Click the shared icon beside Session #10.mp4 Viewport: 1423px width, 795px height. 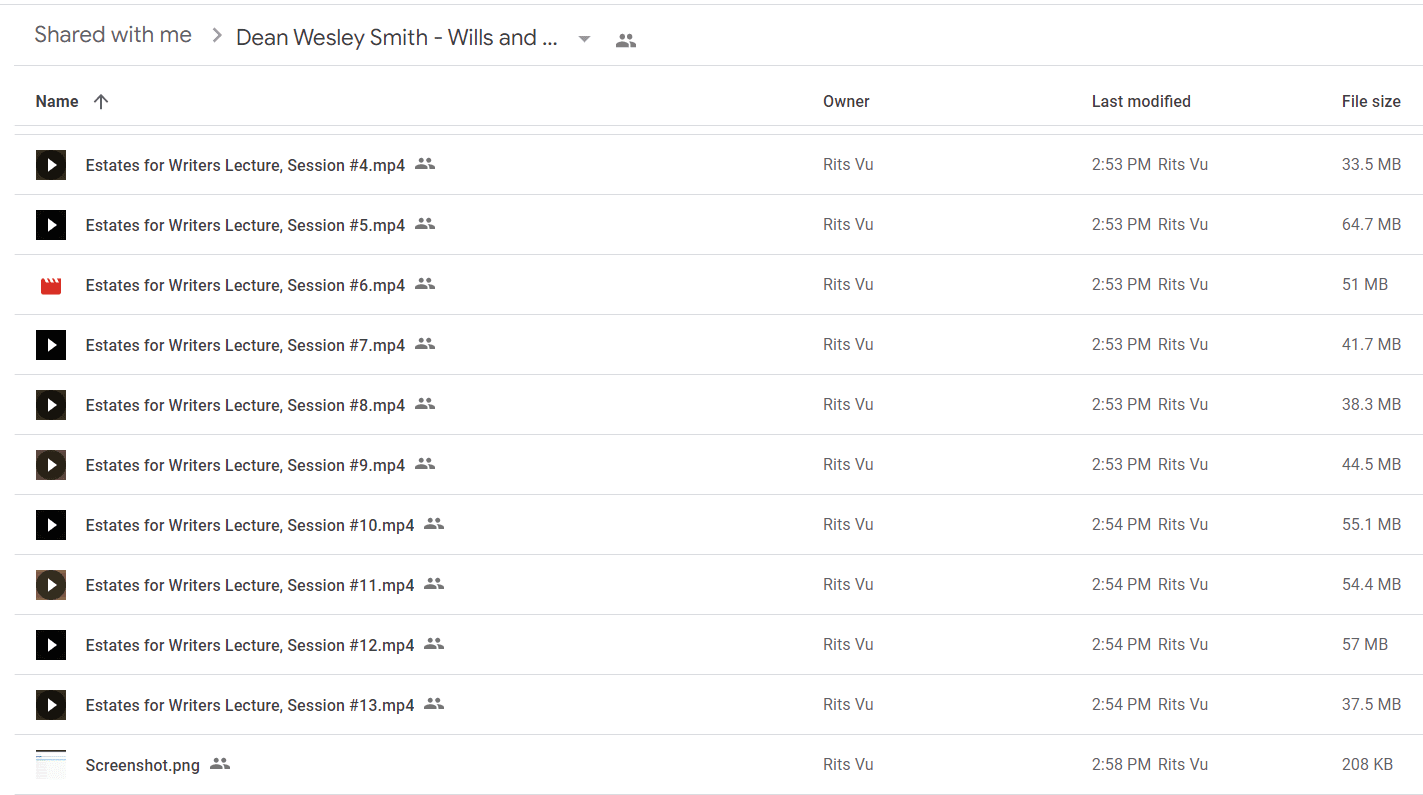[x=434, y=524]
